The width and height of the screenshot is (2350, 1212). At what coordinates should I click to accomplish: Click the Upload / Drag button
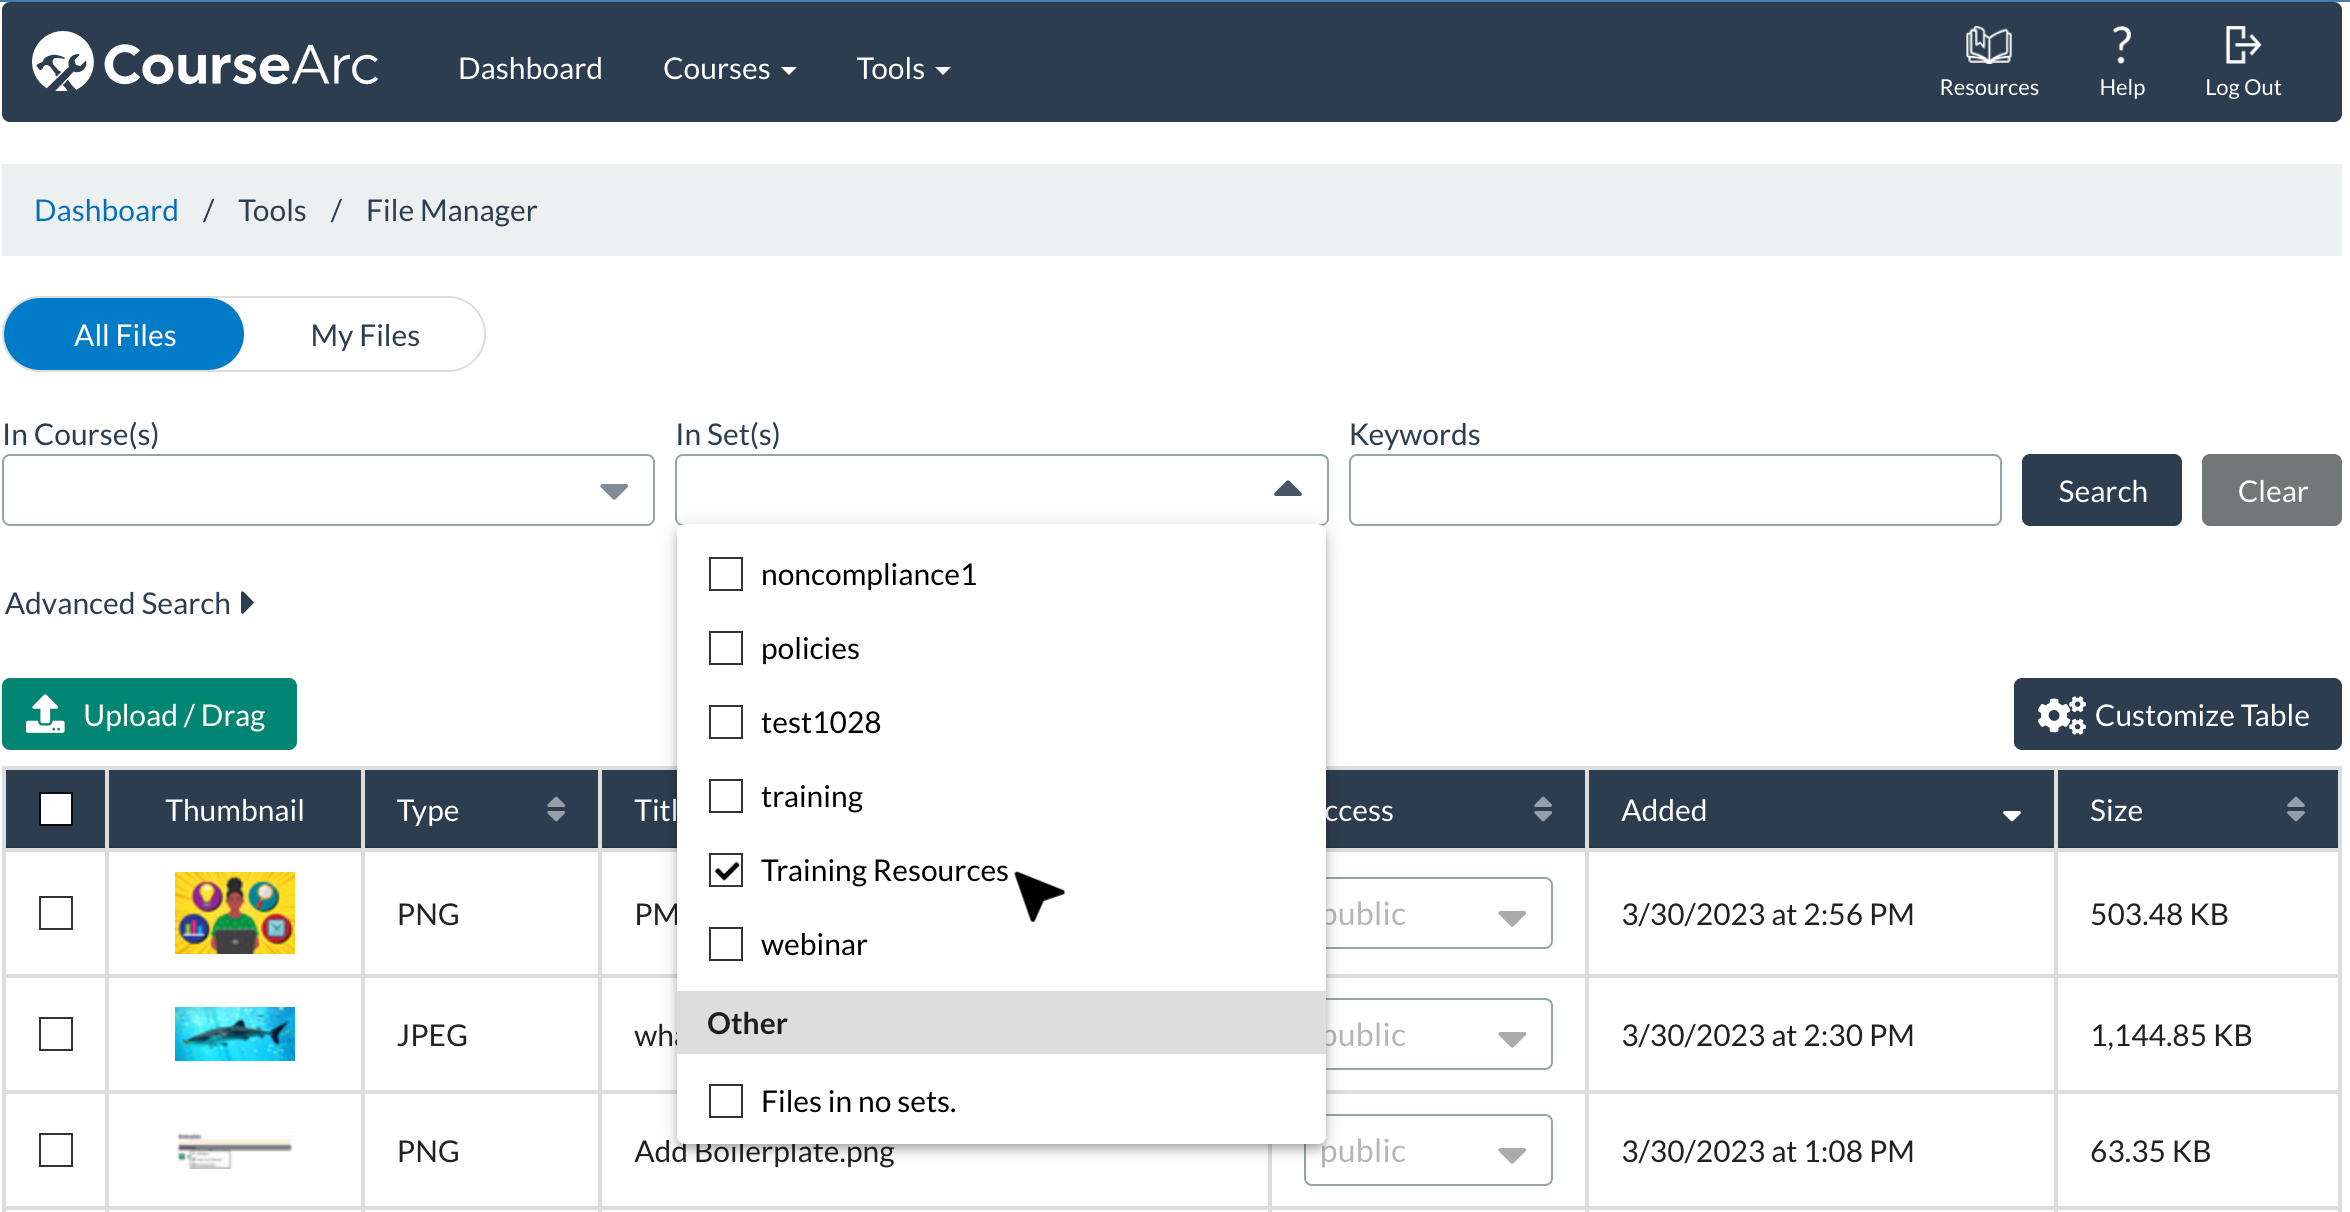point(150,715)
